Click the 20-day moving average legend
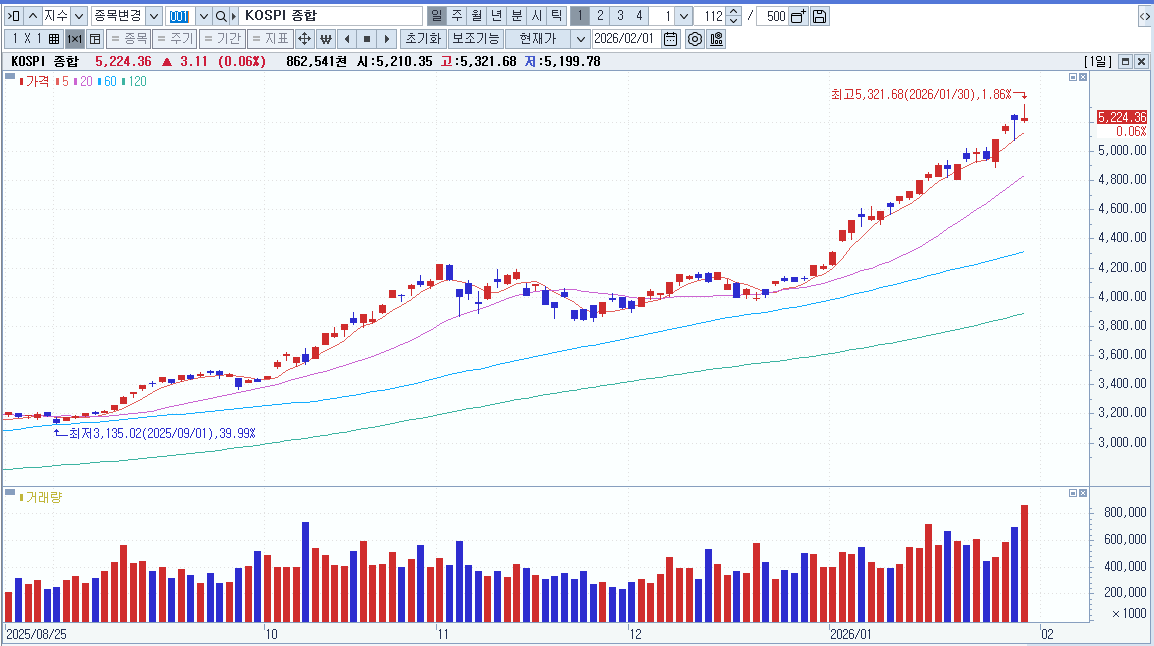This screenshot has width=1154, height=646. [83, 82]
